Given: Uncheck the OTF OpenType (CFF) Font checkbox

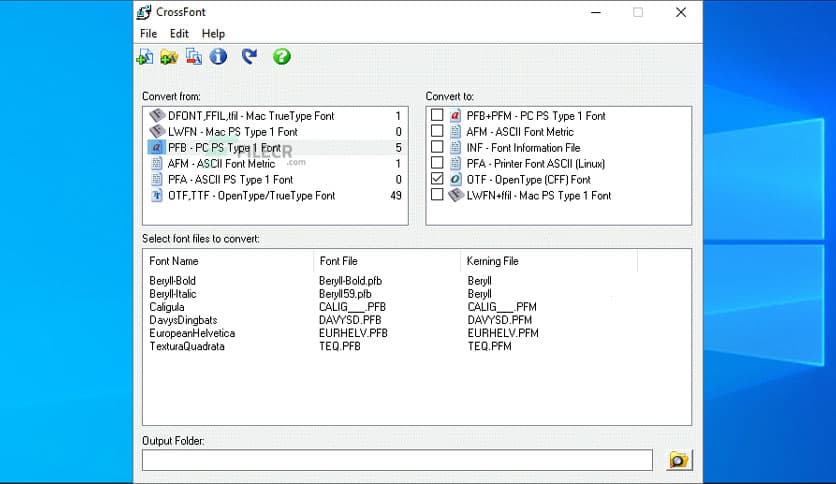Looking at the screenshot, I should (437, 179).
